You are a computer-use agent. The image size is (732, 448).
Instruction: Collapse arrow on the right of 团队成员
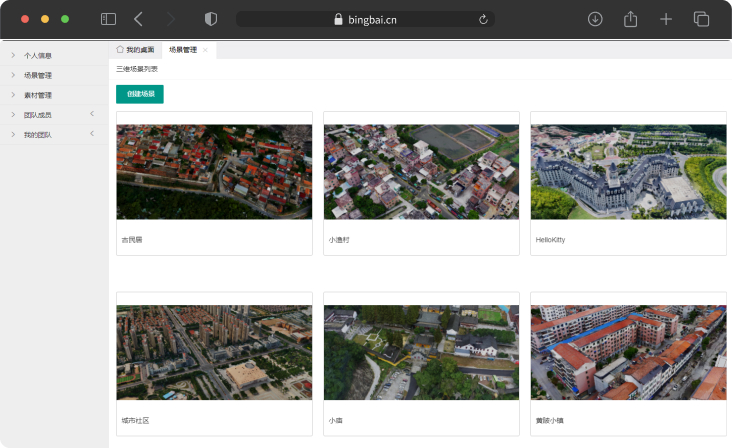tap(92, 114)
